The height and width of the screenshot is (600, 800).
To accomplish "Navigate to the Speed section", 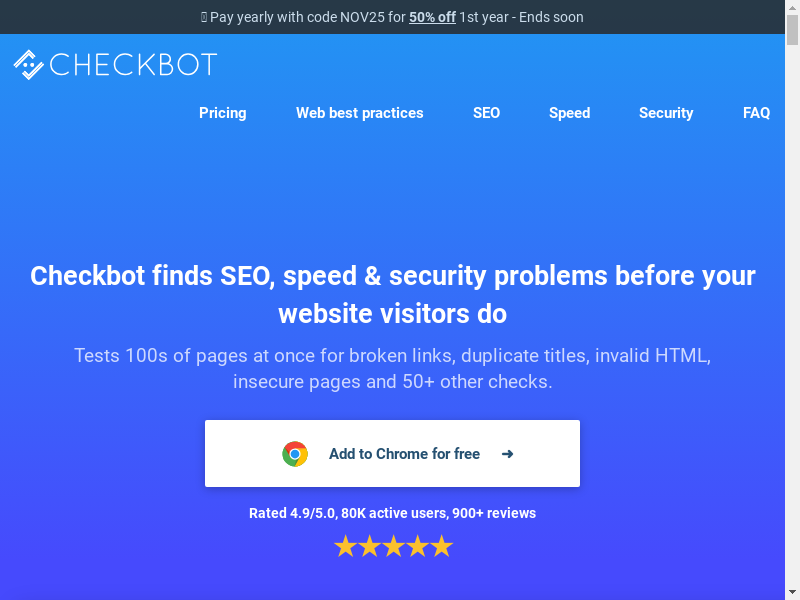I will pyautogui.click(x=569, y=113).
